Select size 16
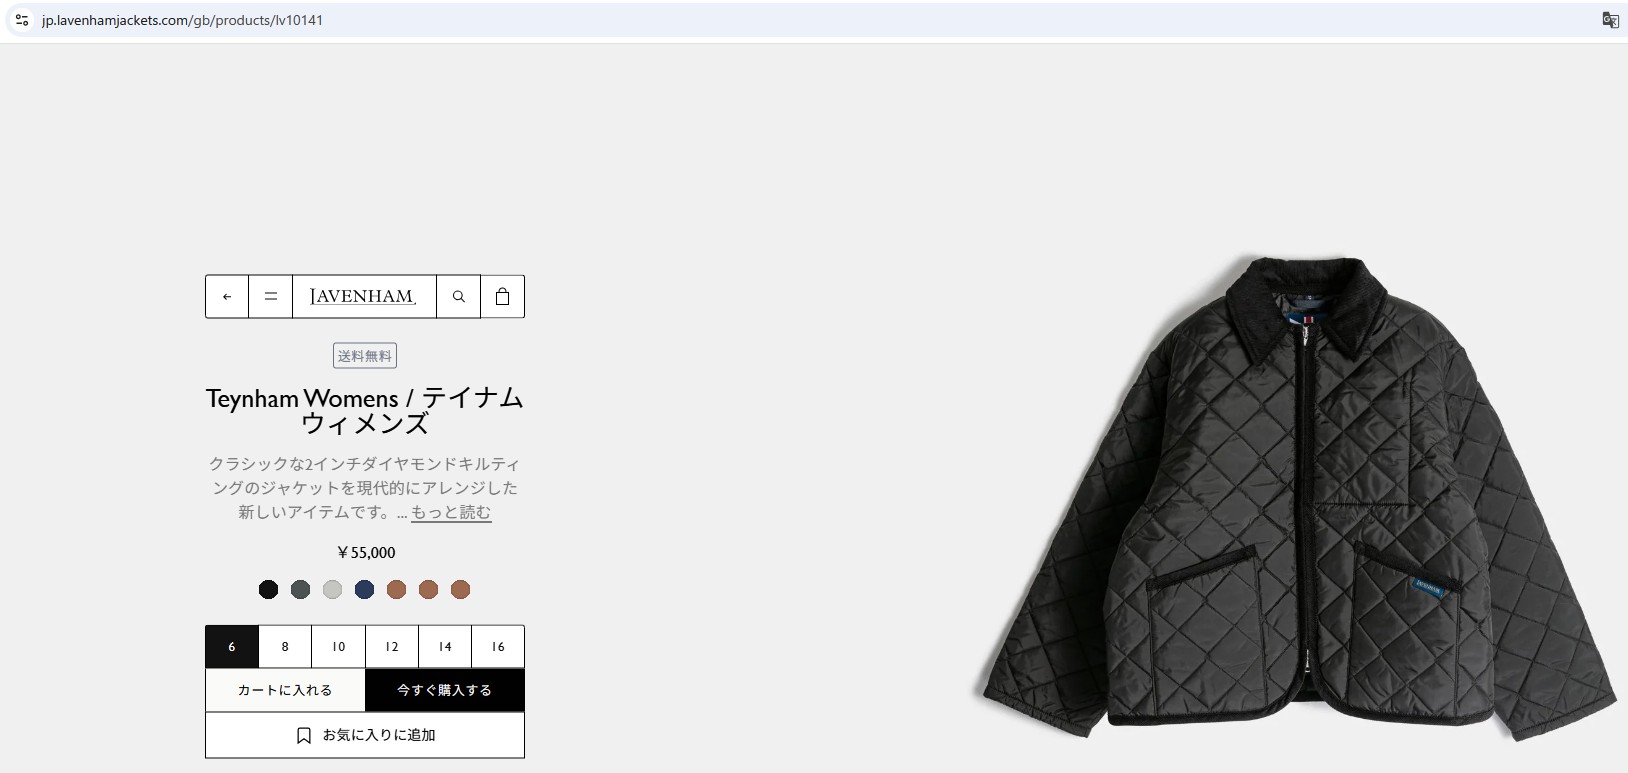The width and height of the screenshot is (1628, 773). pos(498,647)
